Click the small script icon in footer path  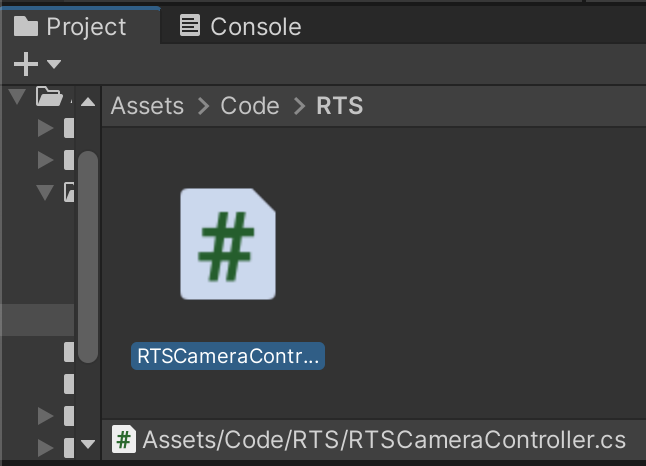coord(124,440)
